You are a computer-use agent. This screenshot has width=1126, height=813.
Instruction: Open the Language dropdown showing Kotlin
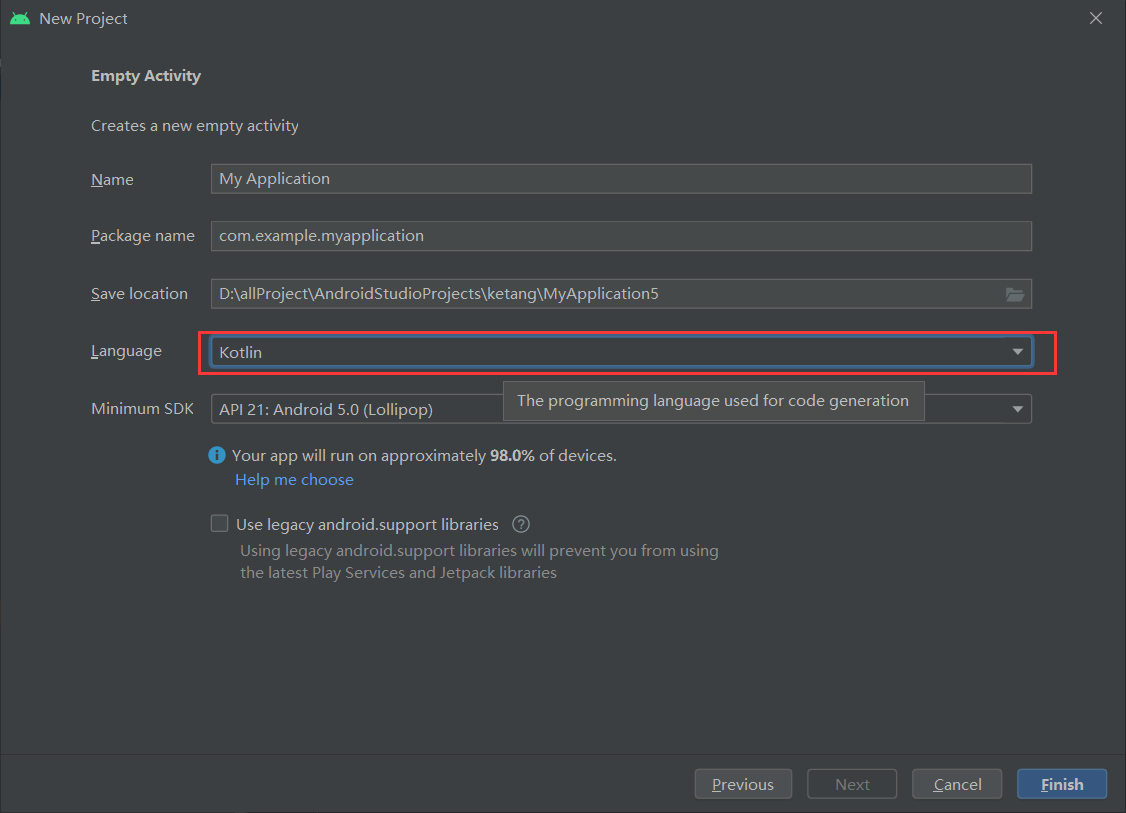(x=620, y=352)
